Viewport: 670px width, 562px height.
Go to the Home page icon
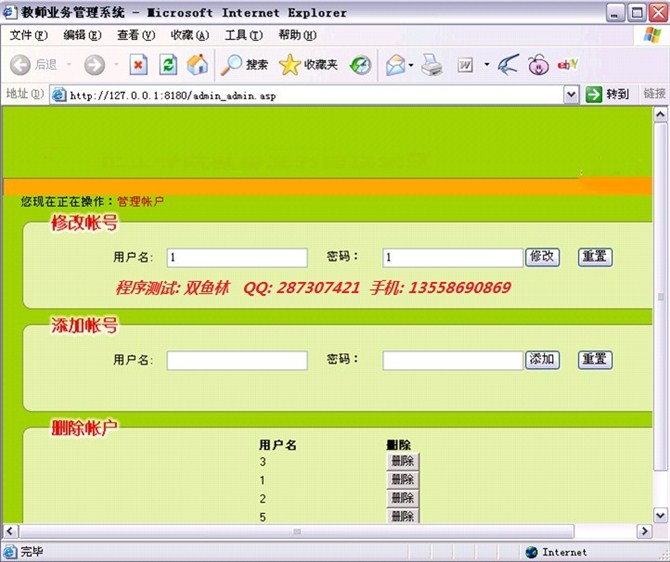tap(197, 65)
